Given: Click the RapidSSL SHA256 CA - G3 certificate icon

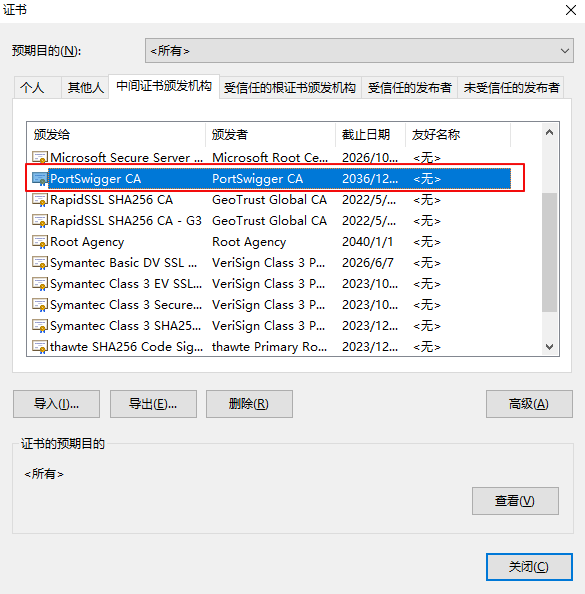Looking at the screenshot, I should click(40, 221).
